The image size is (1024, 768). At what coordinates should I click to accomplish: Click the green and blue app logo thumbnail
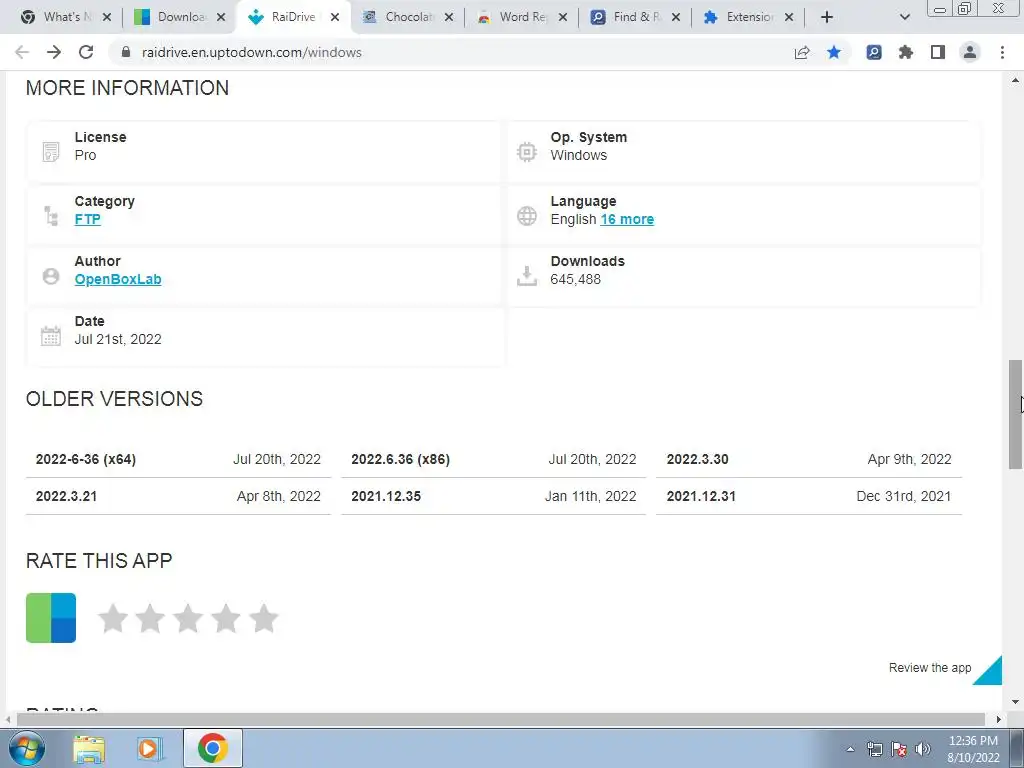coord(51,618)
